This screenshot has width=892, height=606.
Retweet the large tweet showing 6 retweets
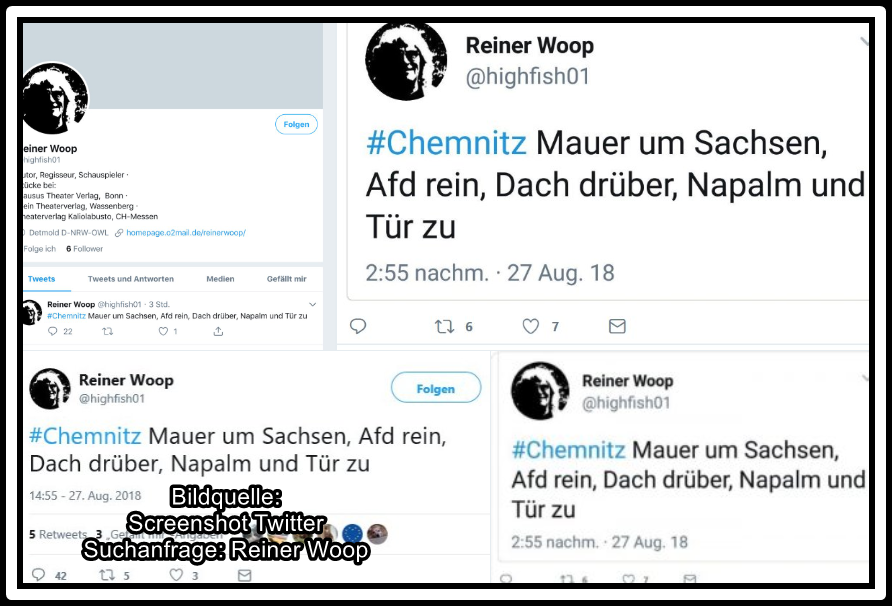pos(444,326)
